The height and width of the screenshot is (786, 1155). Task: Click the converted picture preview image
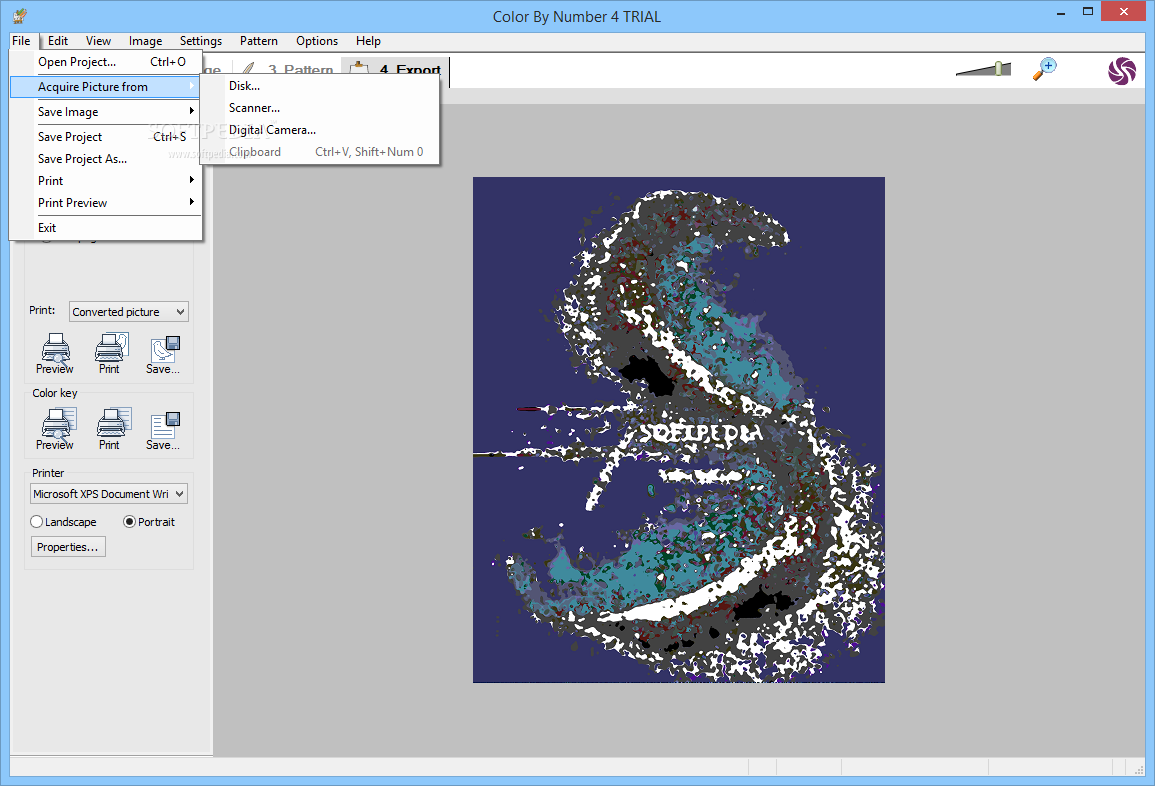pyautogui.click(x=678, y=429)
